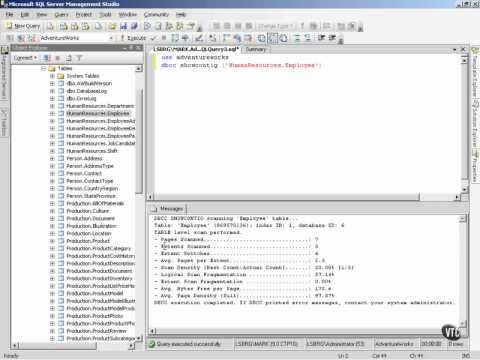Expand the HumanResources.Employee table node
This screenshot has height=360, width=480.
(x=52, y=114)
